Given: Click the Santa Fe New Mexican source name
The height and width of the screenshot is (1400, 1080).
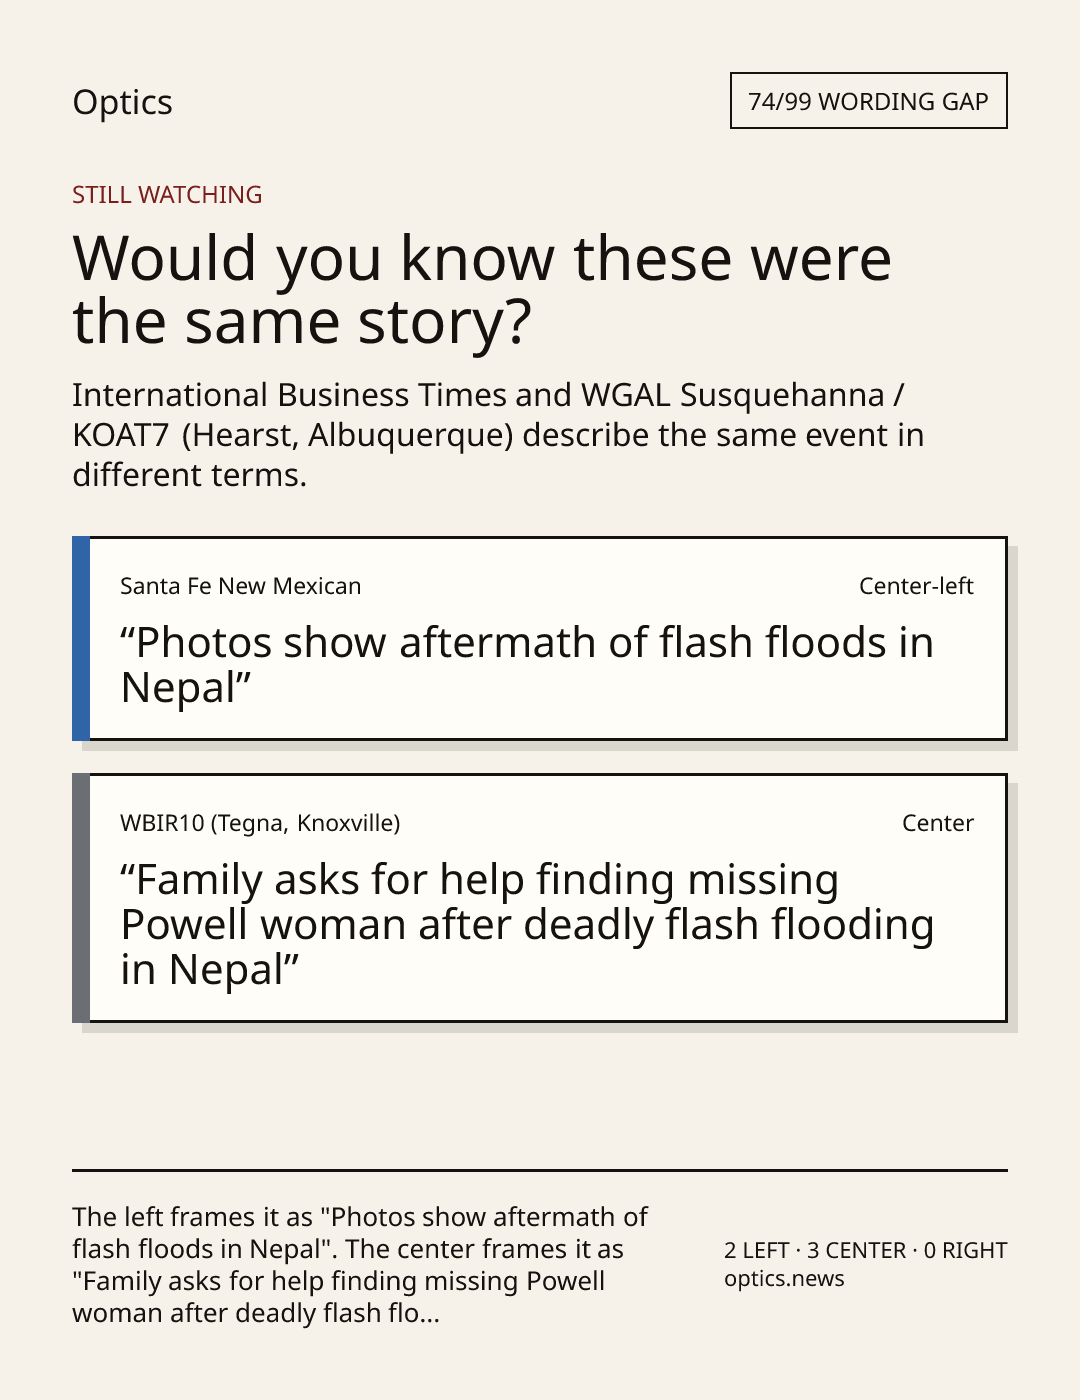Looking at the screenshot, I should [240, 586].
